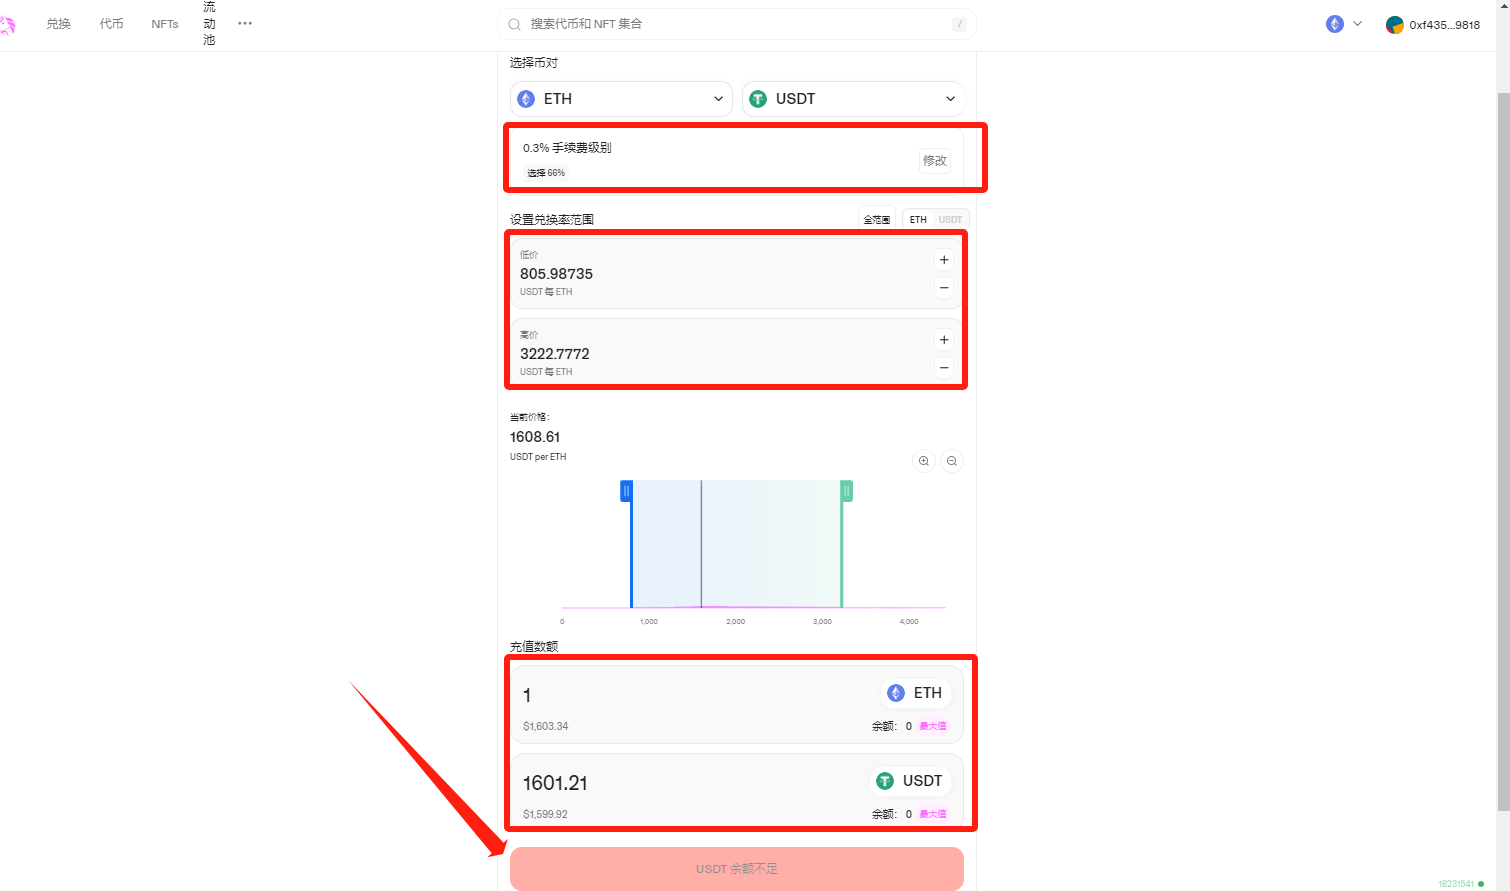Click the Uniswap unicorn logo
Image resolution: width=1510 pixels, height=891 pixels.
click(7, 25)
